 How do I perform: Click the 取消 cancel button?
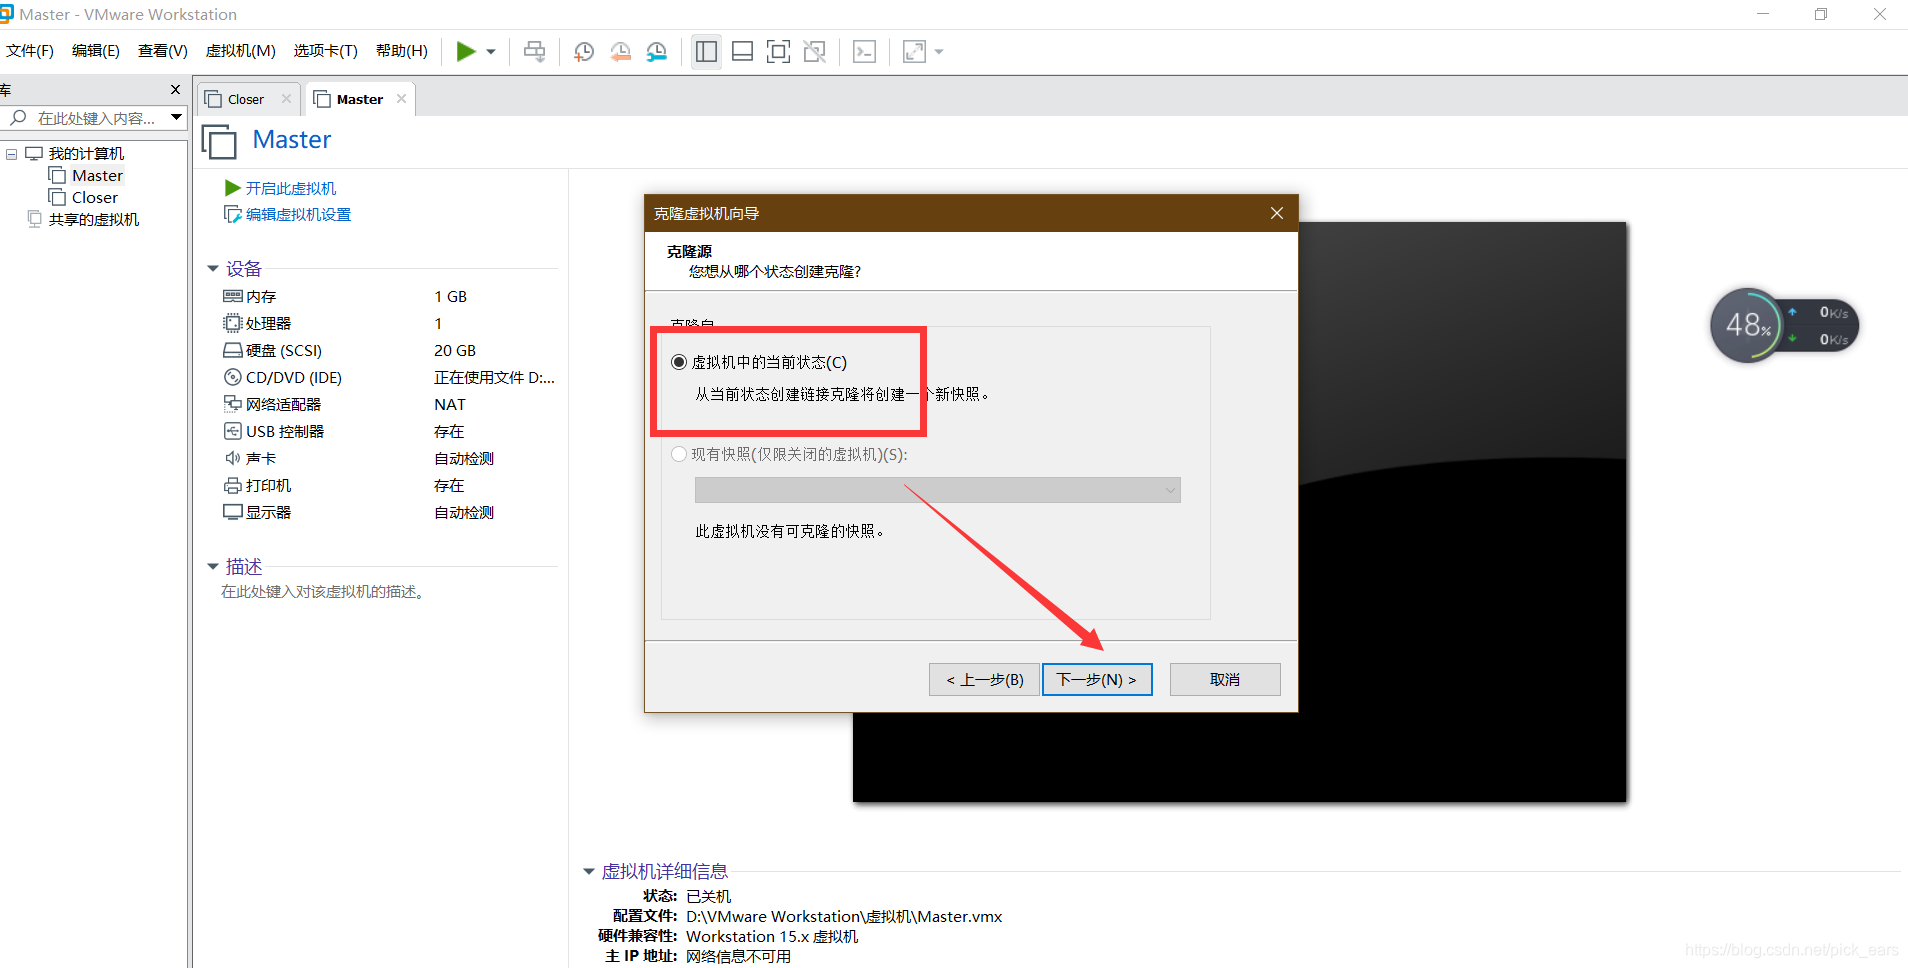coord(1225,680)
